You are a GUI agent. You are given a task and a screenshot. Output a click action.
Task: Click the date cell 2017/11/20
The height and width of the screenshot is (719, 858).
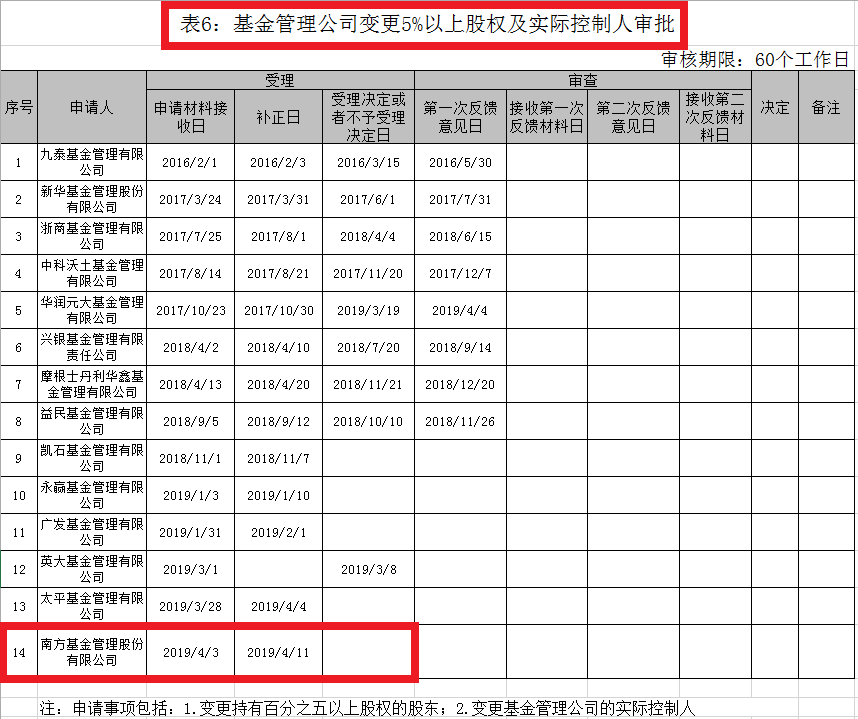(368, 273)
